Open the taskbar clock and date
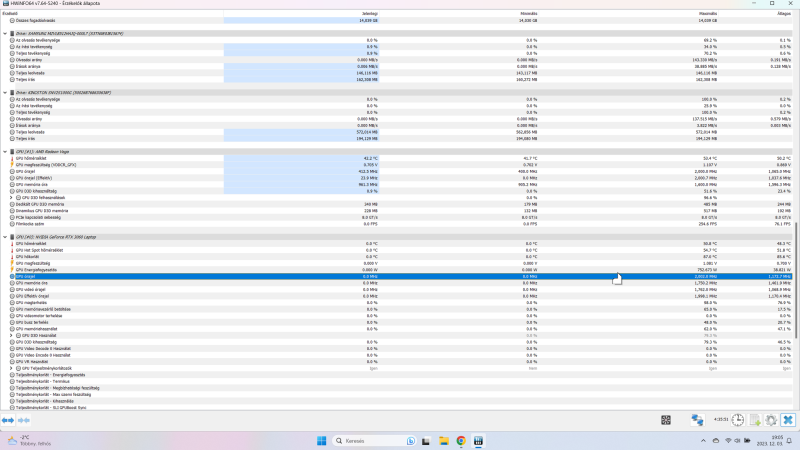Screen dimensions: 800x450 pos(770,441)
